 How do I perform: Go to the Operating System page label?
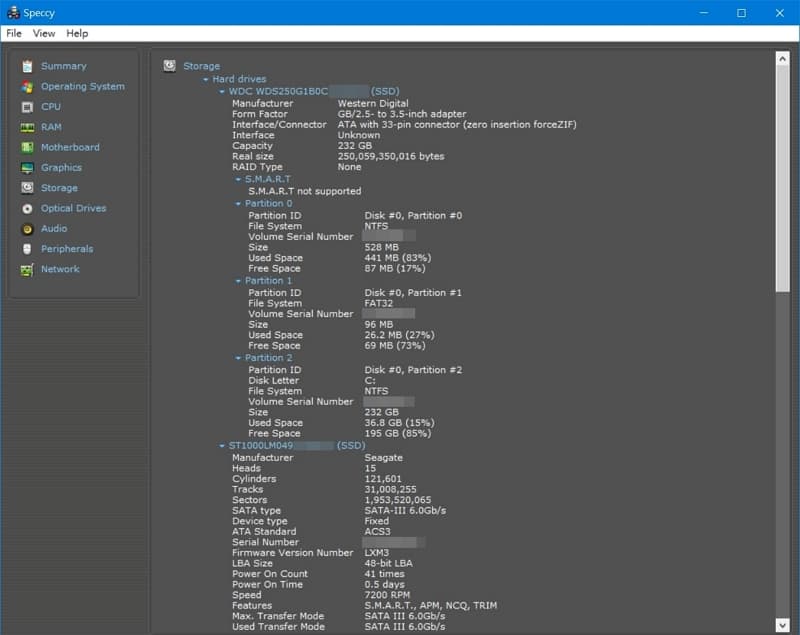click(x=83, y=87)
